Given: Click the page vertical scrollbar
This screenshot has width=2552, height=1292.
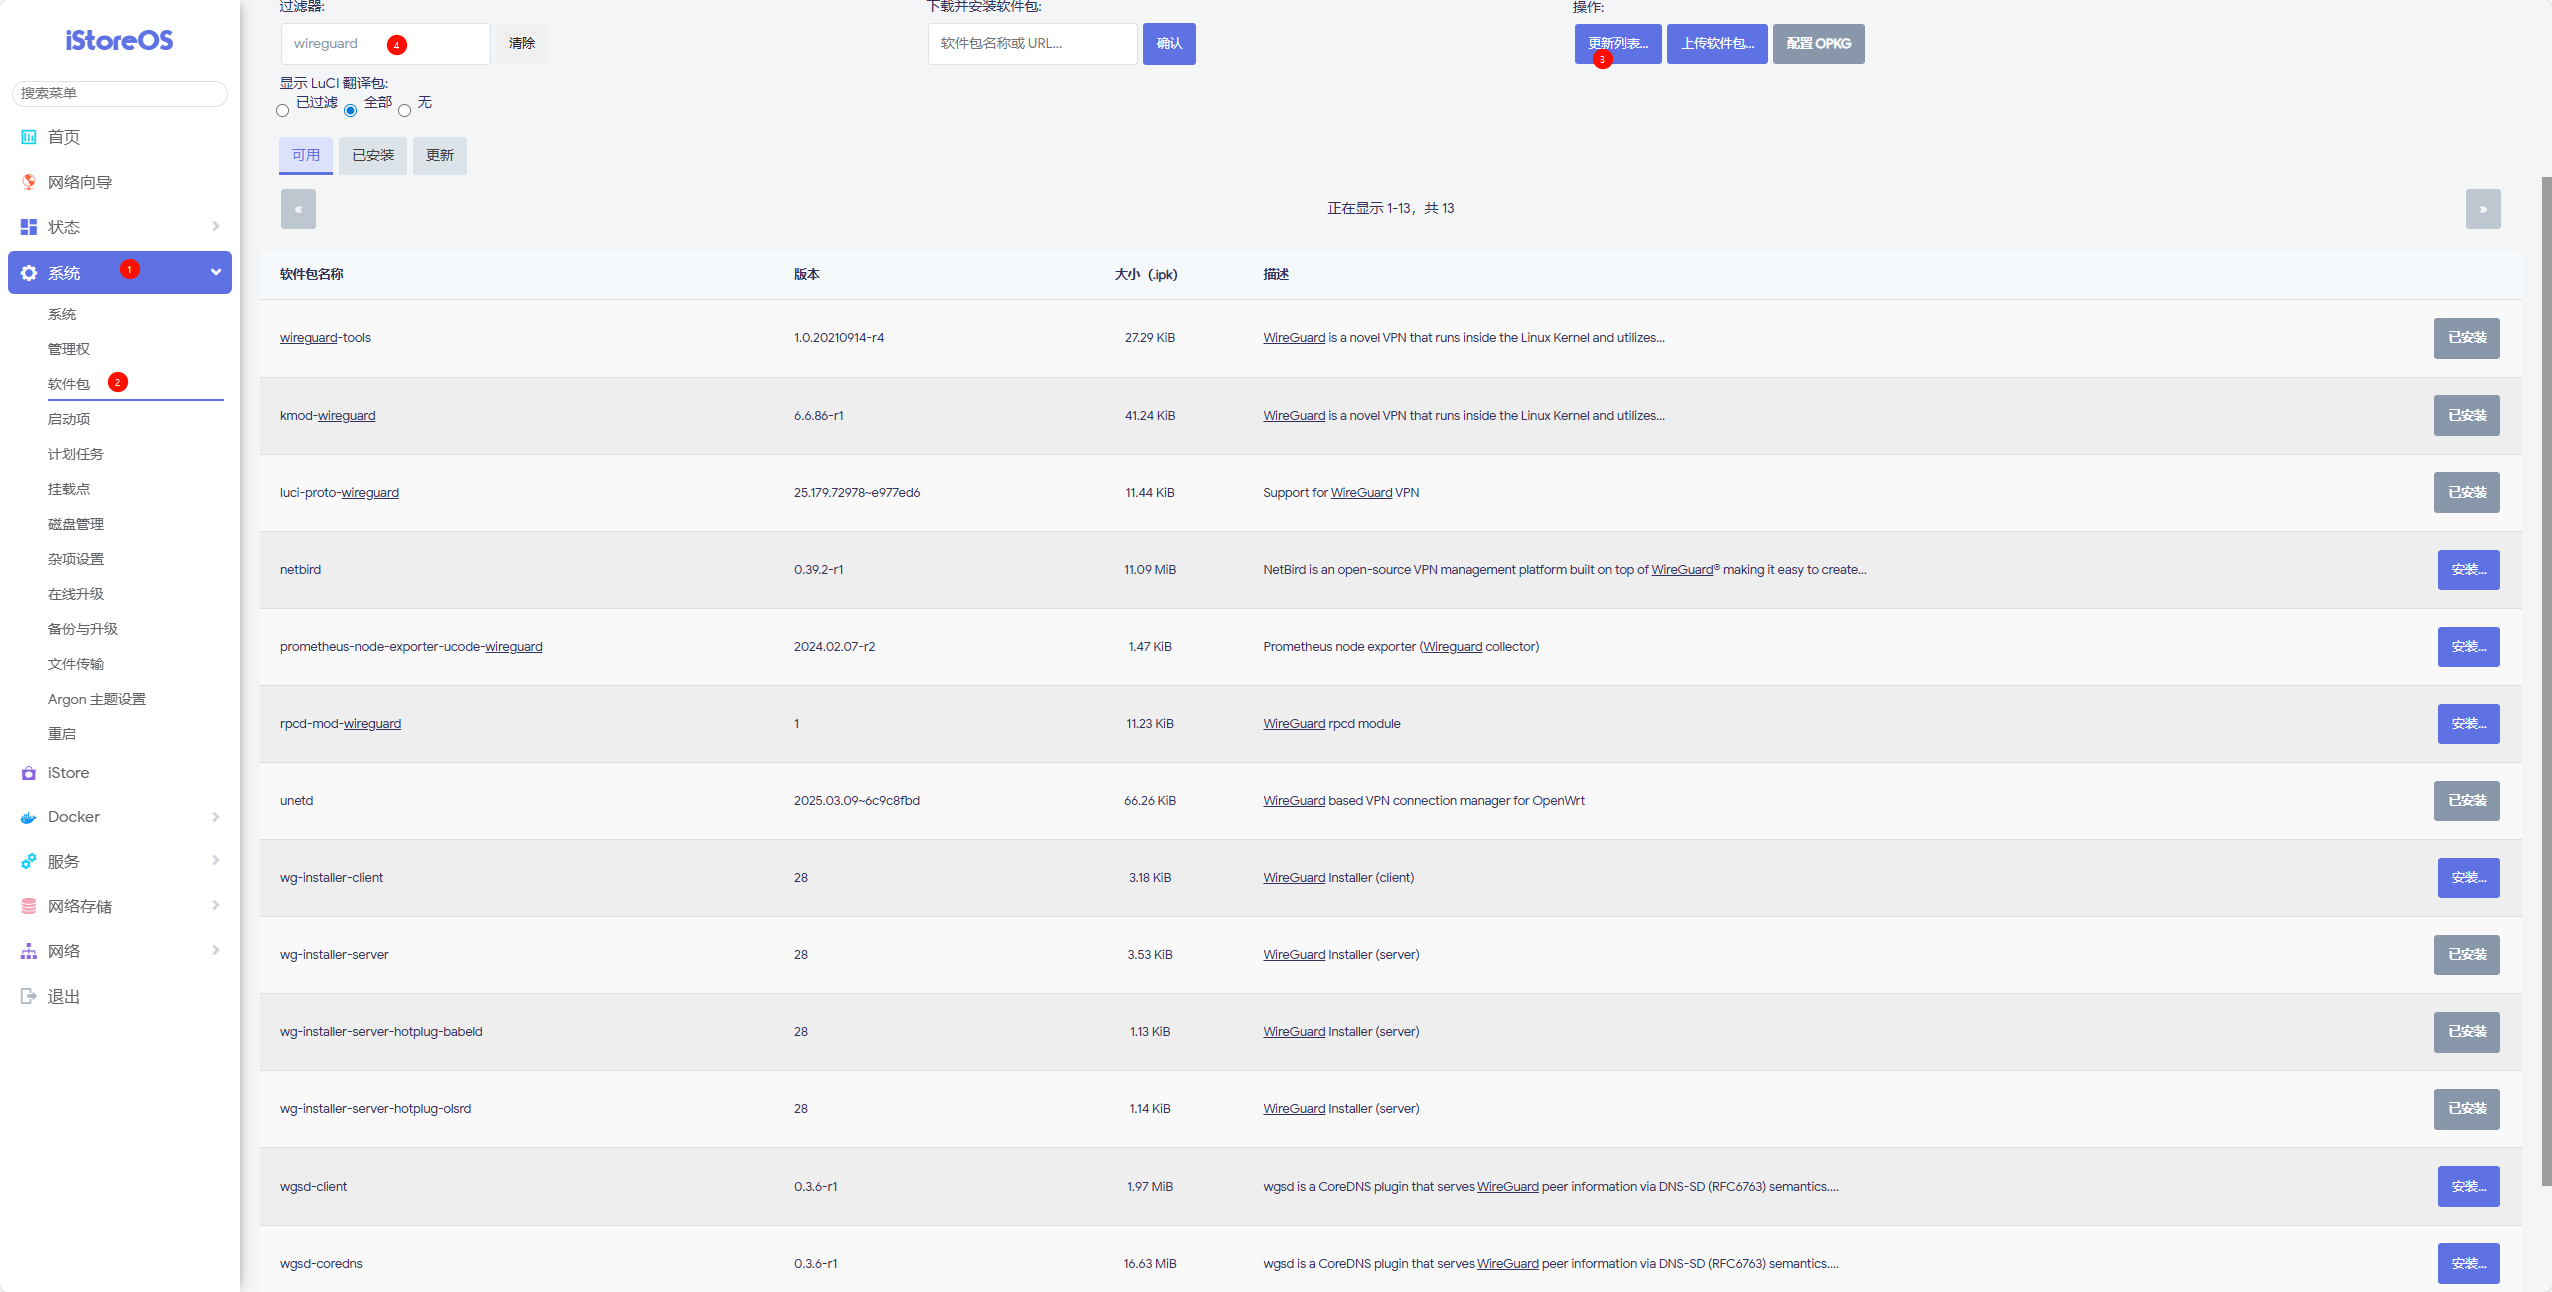Looking at the screenshot, I should click(x=2545, y=680).
